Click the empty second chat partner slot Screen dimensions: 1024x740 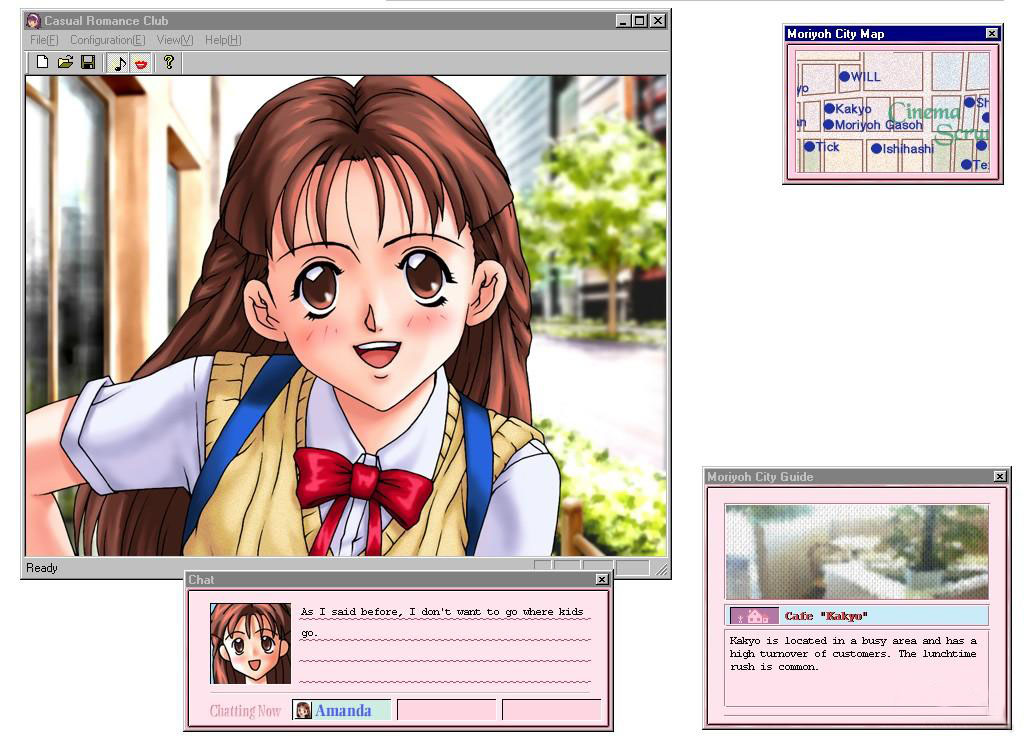click(446, 710)
